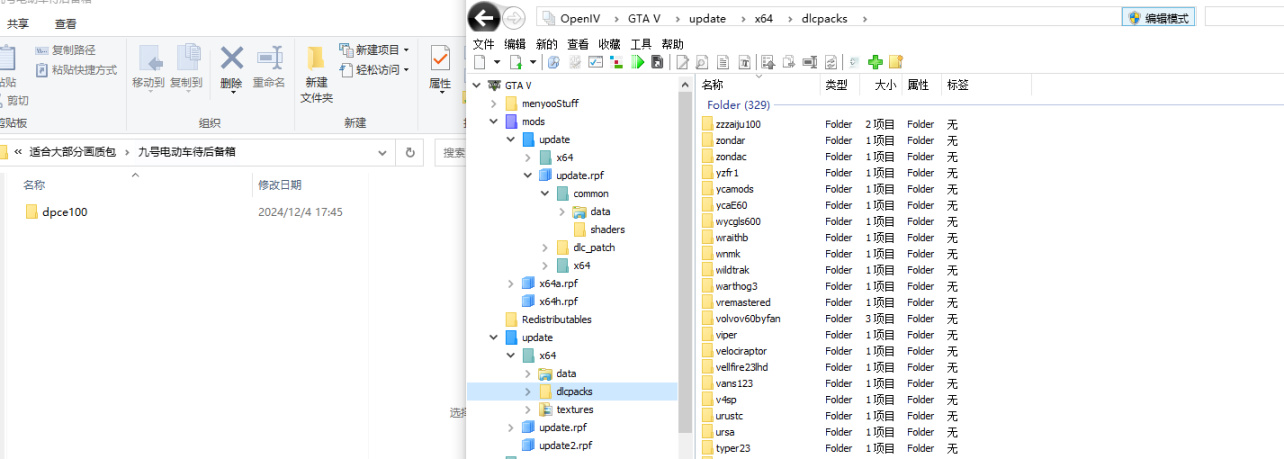Collapse the mods tree node
Screen dimensions: 1284x459
494,121
